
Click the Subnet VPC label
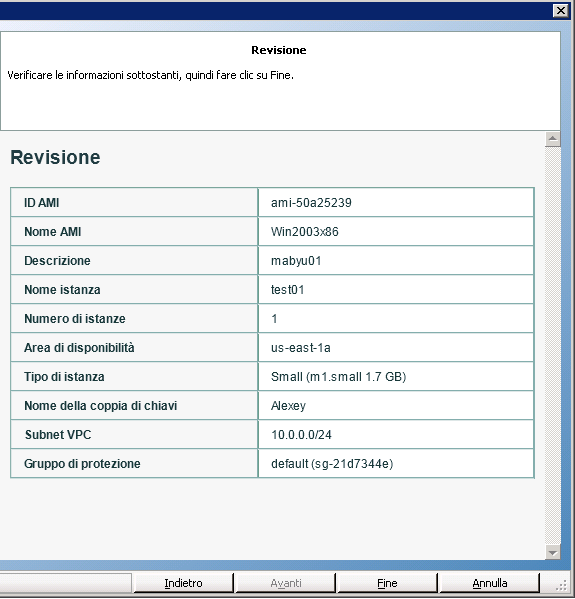tap(58, 435)
